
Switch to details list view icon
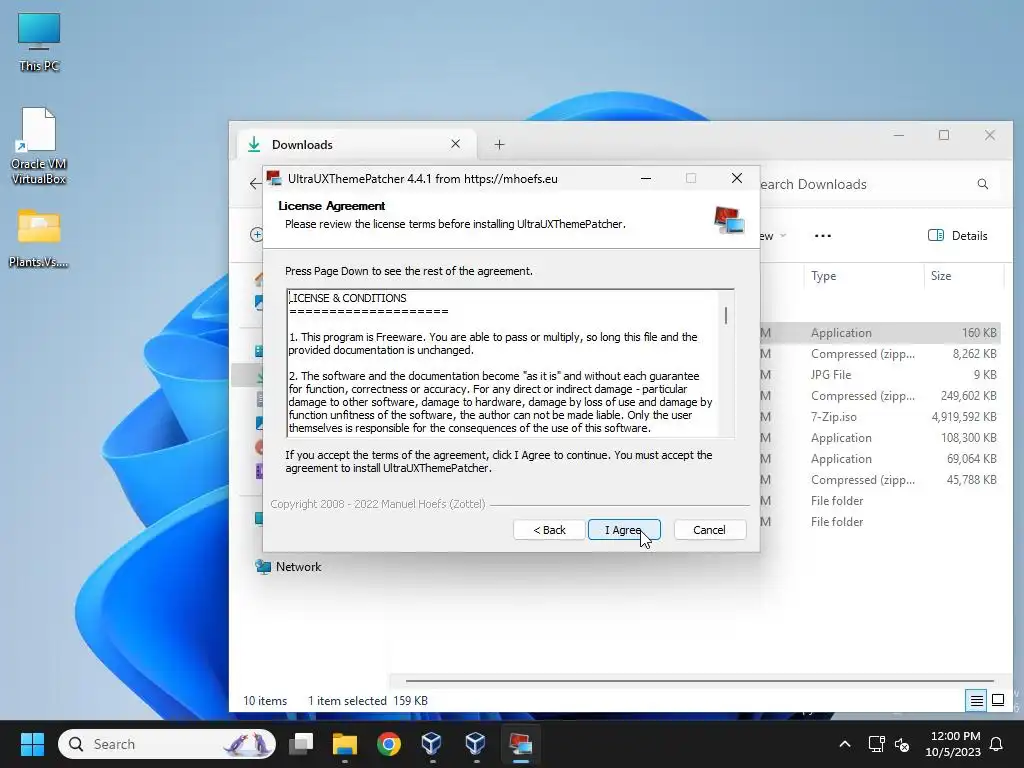[x=976, y=701]
